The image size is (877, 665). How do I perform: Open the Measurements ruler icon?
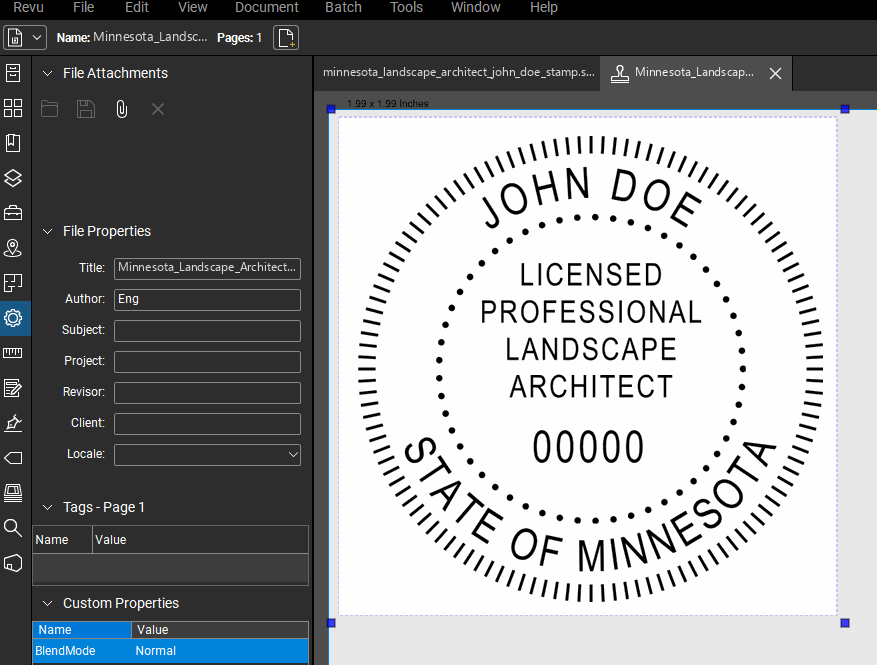pyautogui.click(x=13, y=353)
